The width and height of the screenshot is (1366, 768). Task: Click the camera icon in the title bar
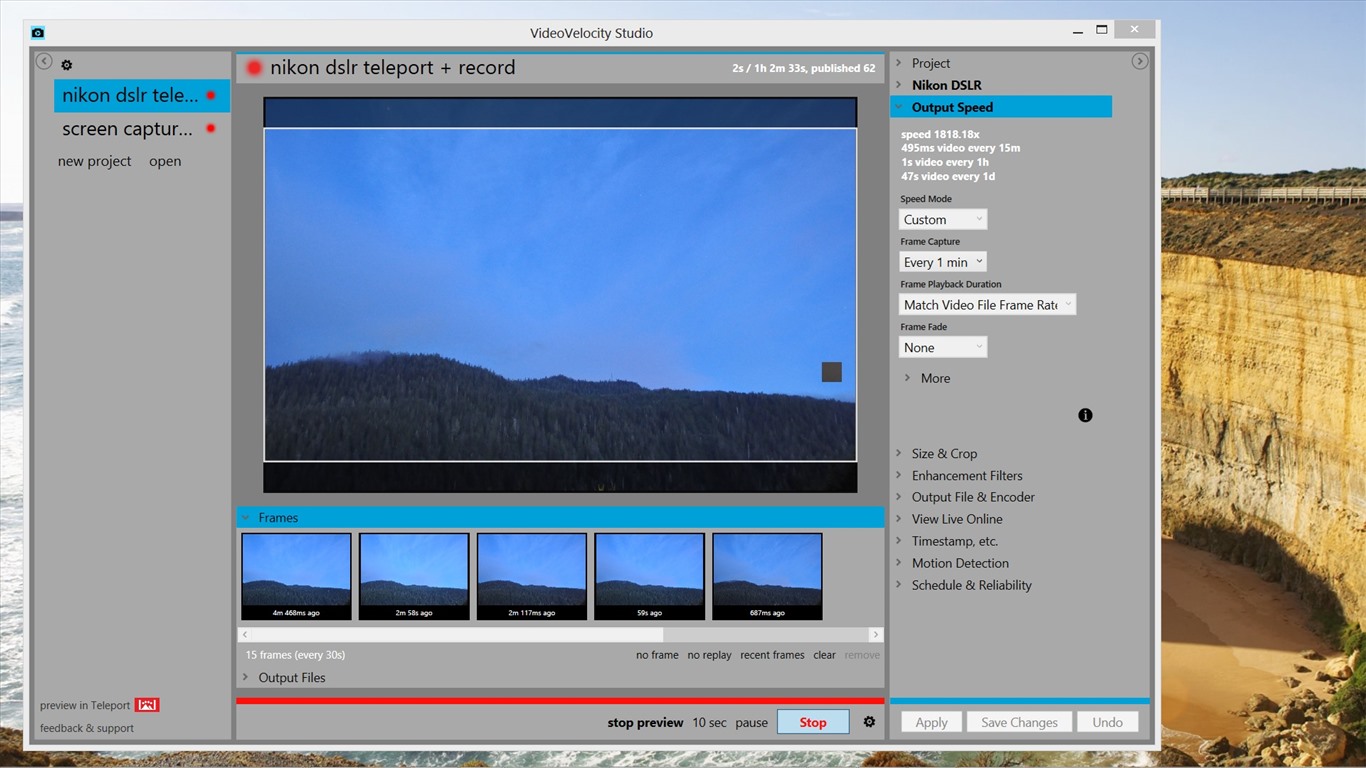click(37, 32)
